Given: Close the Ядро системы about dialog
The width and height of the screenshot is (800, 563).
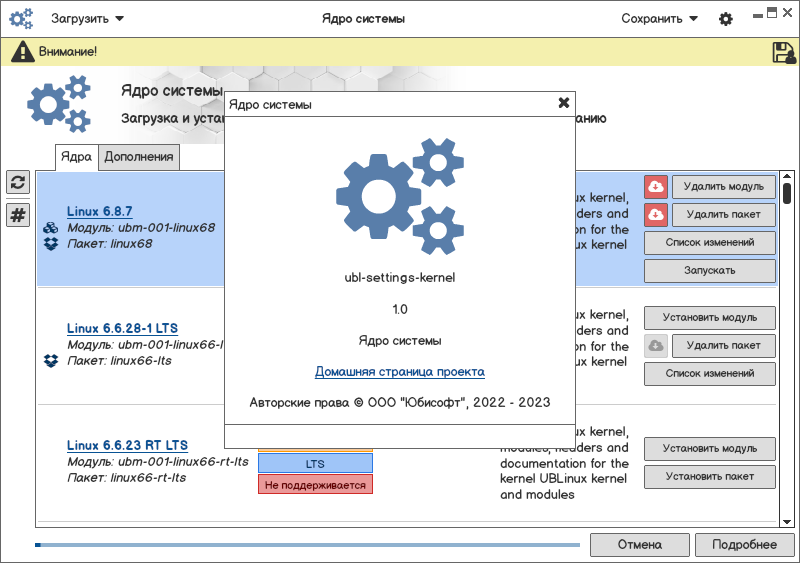Looking at the screenshot, I should pos(563,103).
